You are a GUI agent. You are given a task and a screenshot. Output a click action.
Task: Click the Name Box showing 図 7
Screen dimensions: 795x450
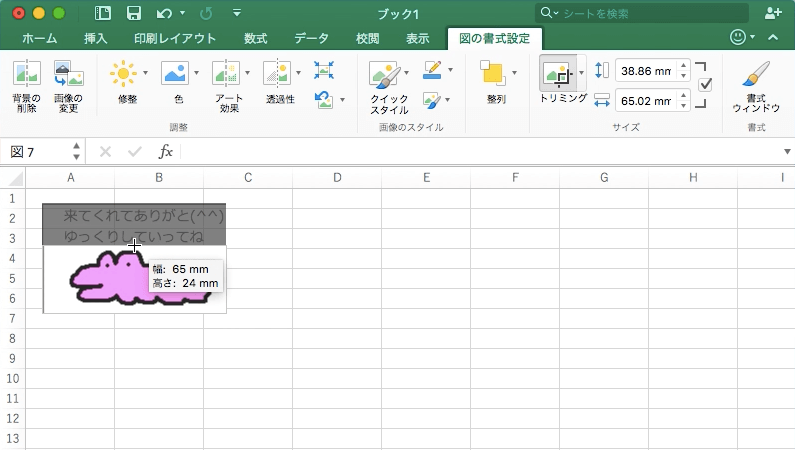tap(38, 152)
